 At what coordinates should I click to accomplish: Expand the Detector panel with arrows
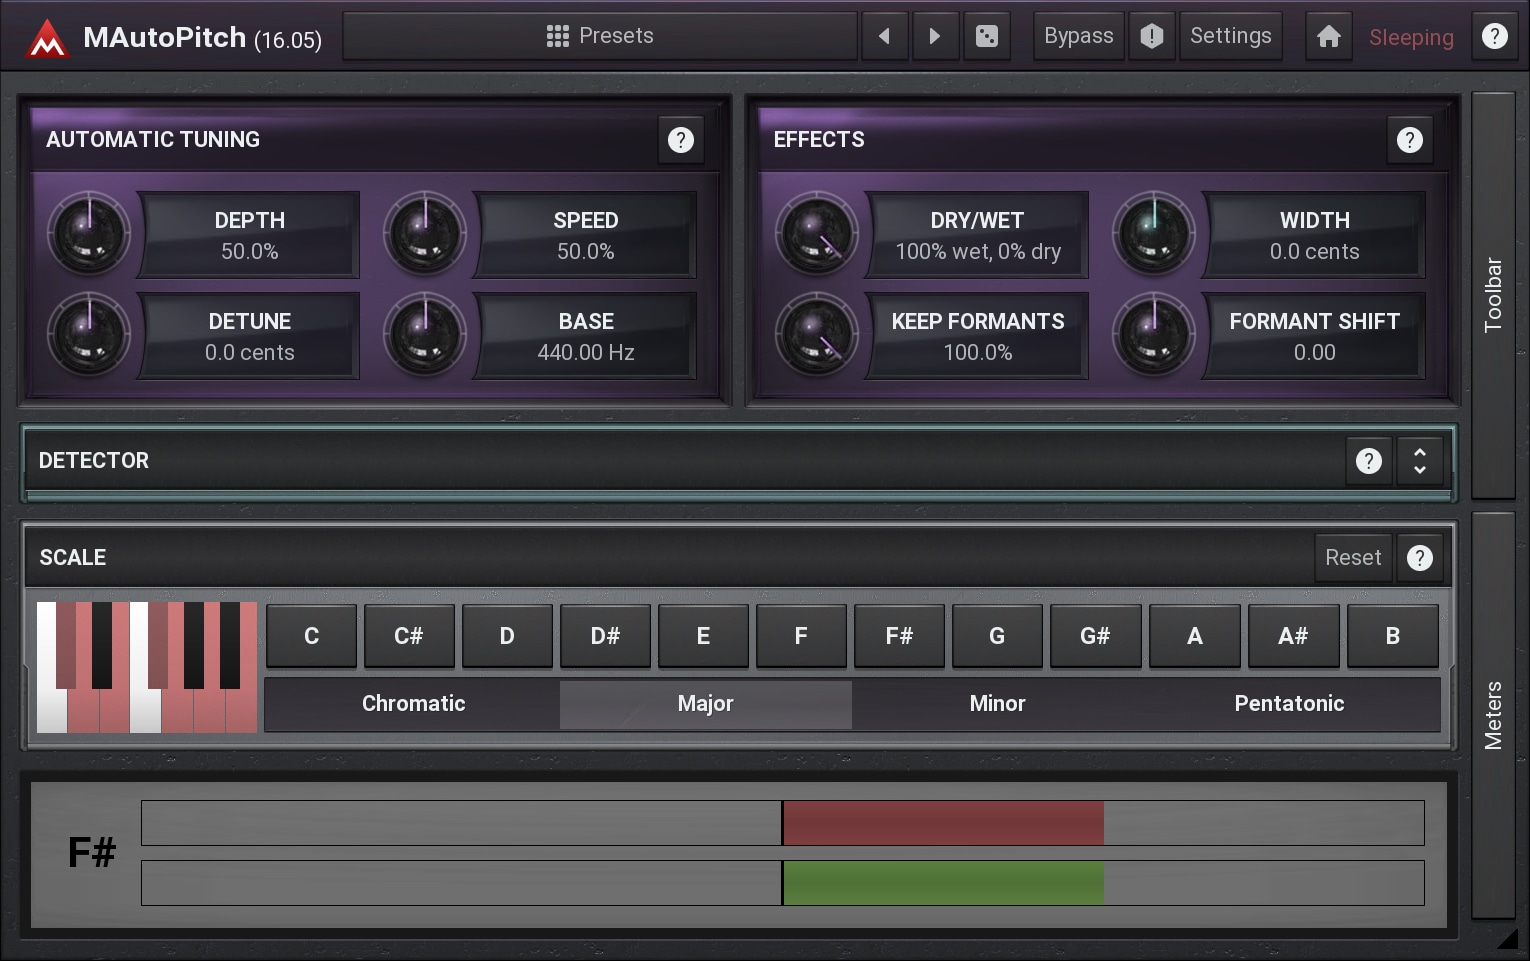coord(1420,461)
